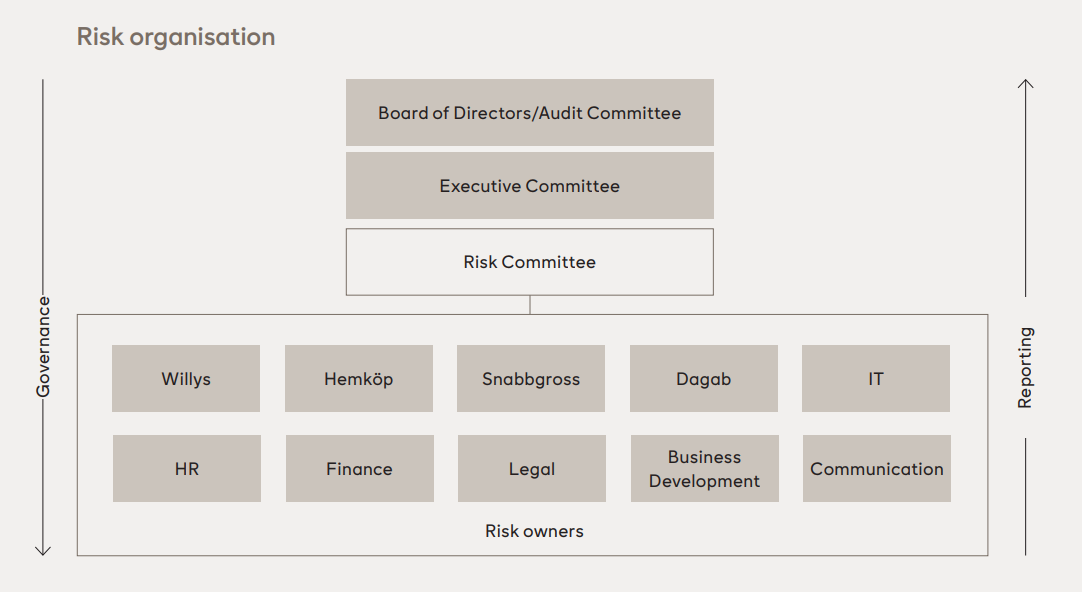Click the Snabbgross risk owner box
The image size is (1082, 592).
tap(531, 379)
